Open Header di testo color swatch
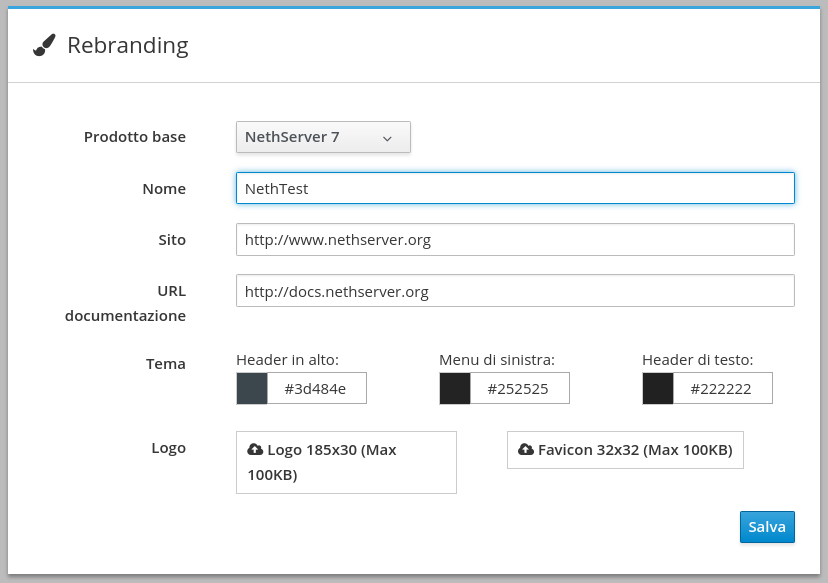The width and height of the screenshot is (828, 583). coord(658,389)
